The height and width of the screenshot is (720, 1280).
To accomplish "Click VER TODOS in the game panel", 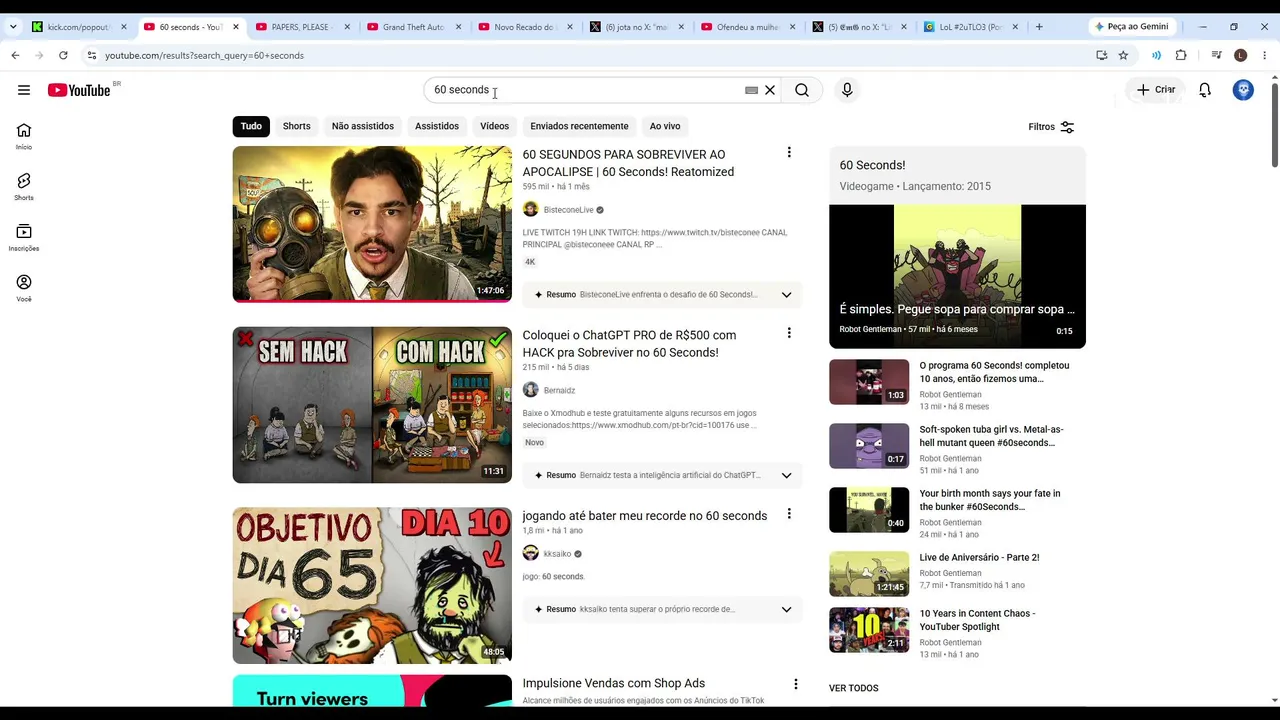I will click(854, 689).
